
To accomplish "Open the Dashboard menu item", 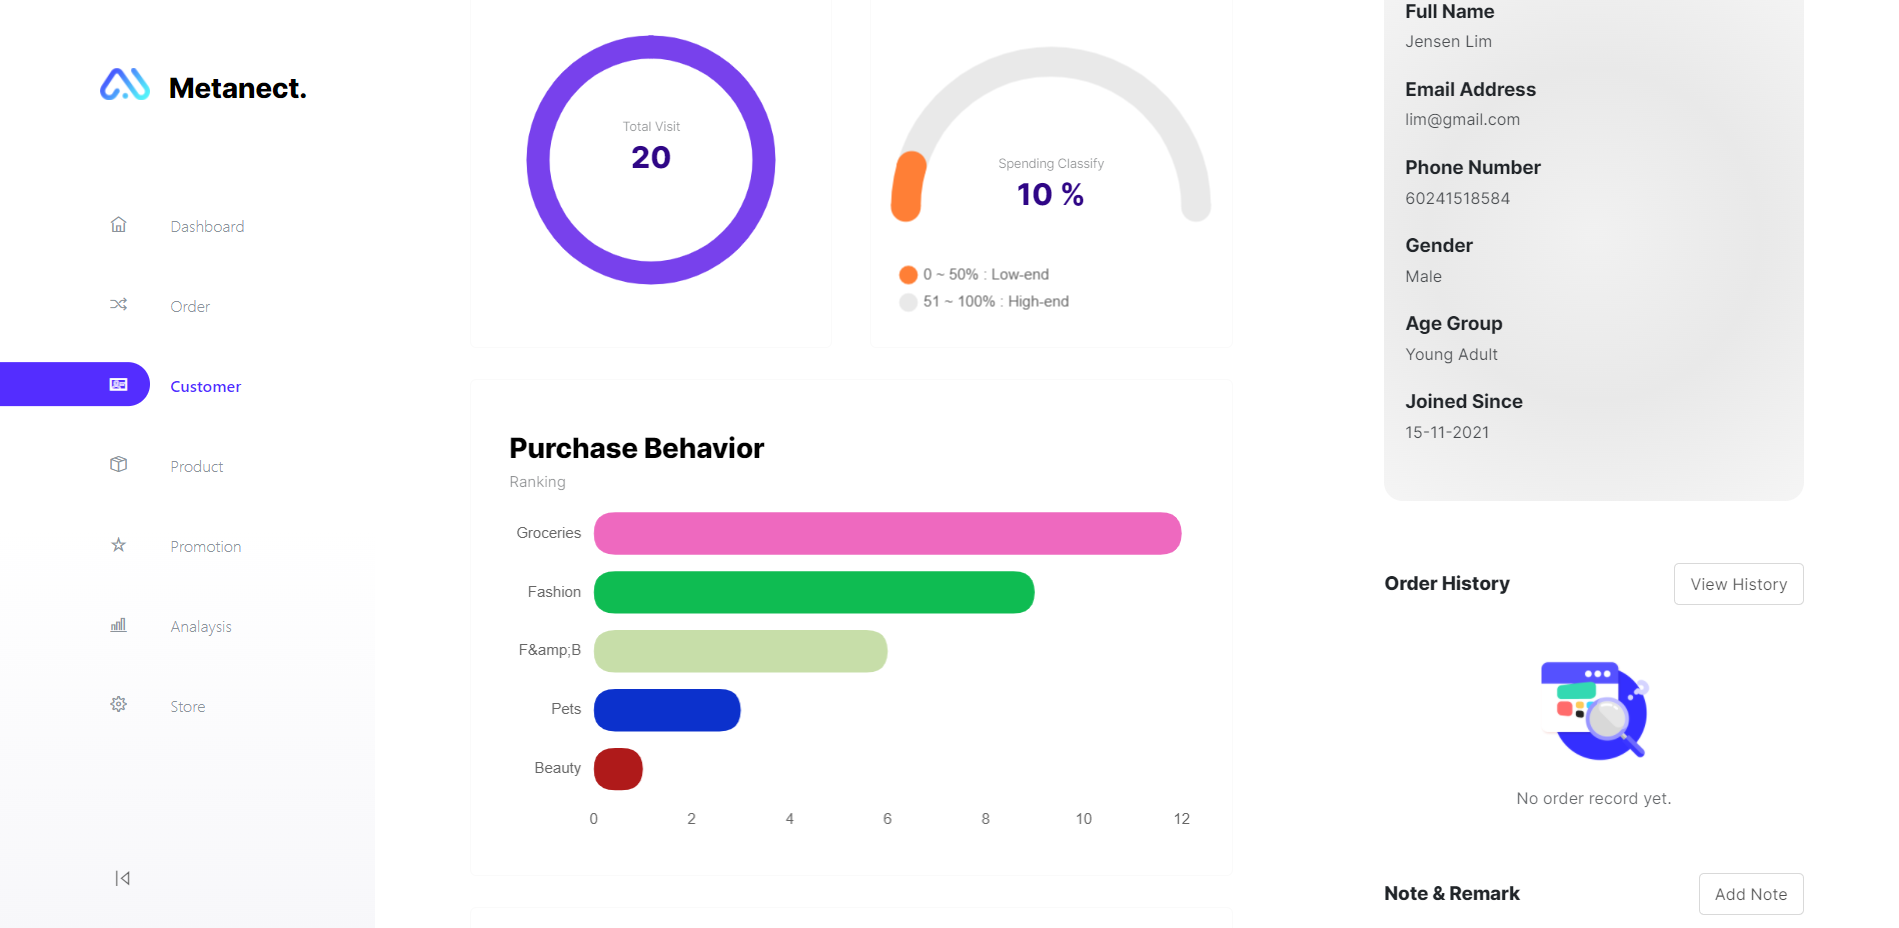I will [x=207, y=227].
